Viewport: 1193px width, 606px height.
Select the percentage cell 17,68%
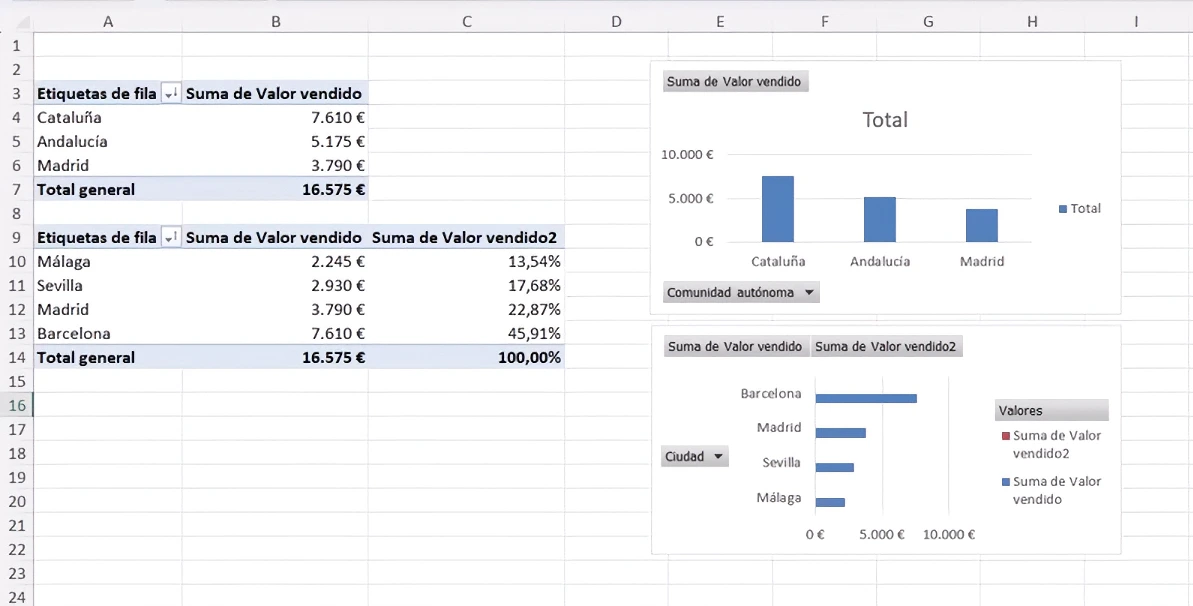(x=466, y=285)
